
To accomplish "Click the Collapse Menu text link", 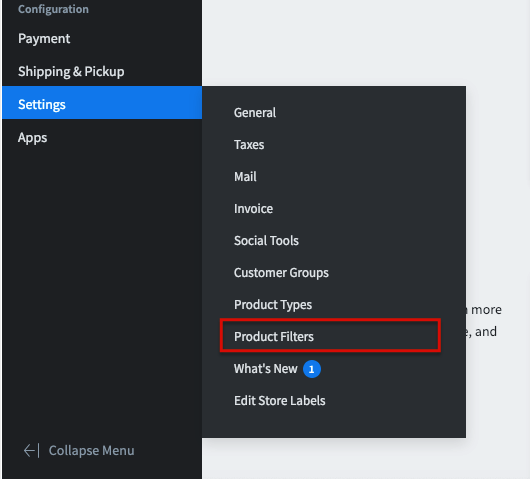I will 92,451.
